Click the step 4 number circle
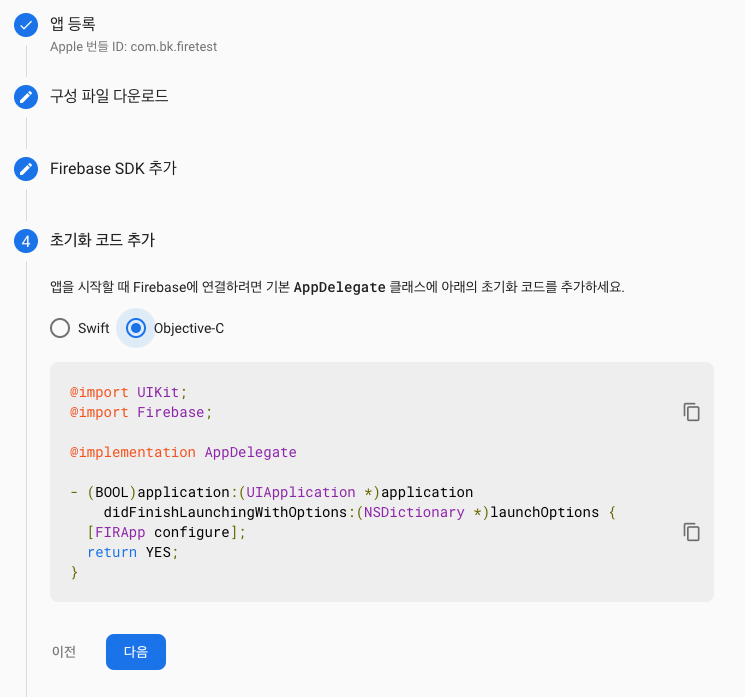This screenshot has width=745, height=697. (x=26, y=241)
